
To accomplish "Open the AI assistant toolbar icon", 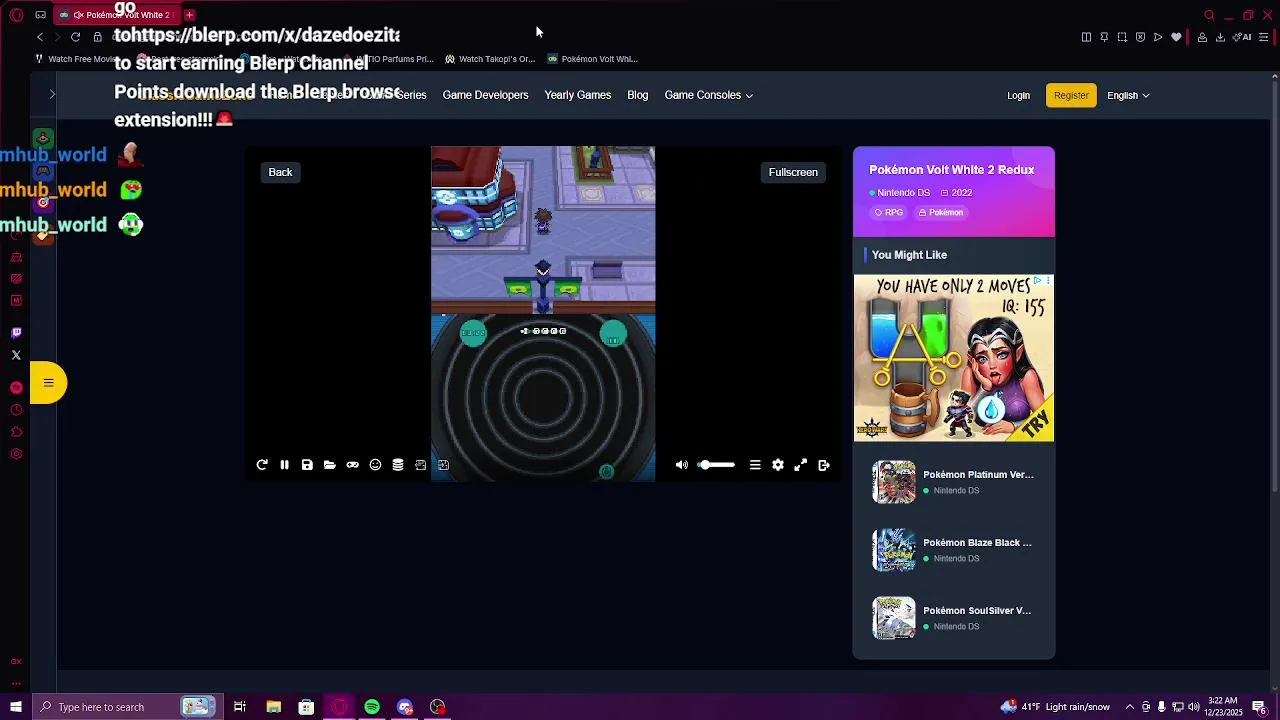I will tap(1242, 37).
